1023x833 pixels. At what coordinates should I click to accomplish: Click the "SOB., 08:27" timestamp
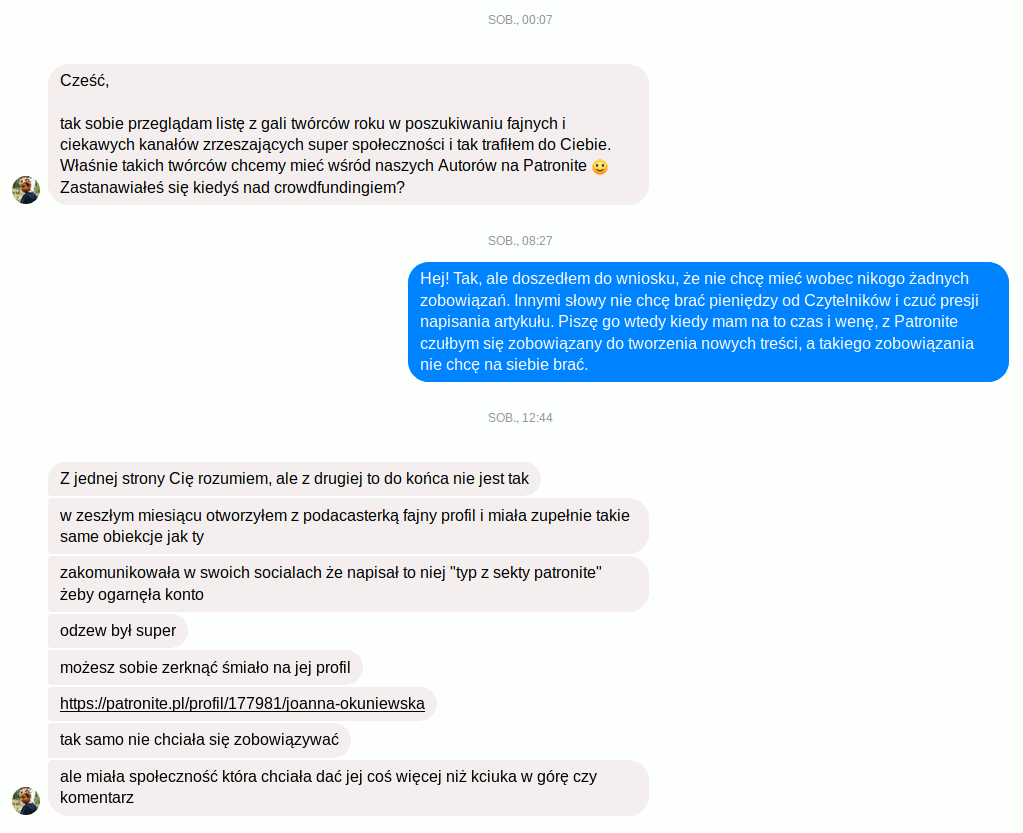[x=520, y=241]
